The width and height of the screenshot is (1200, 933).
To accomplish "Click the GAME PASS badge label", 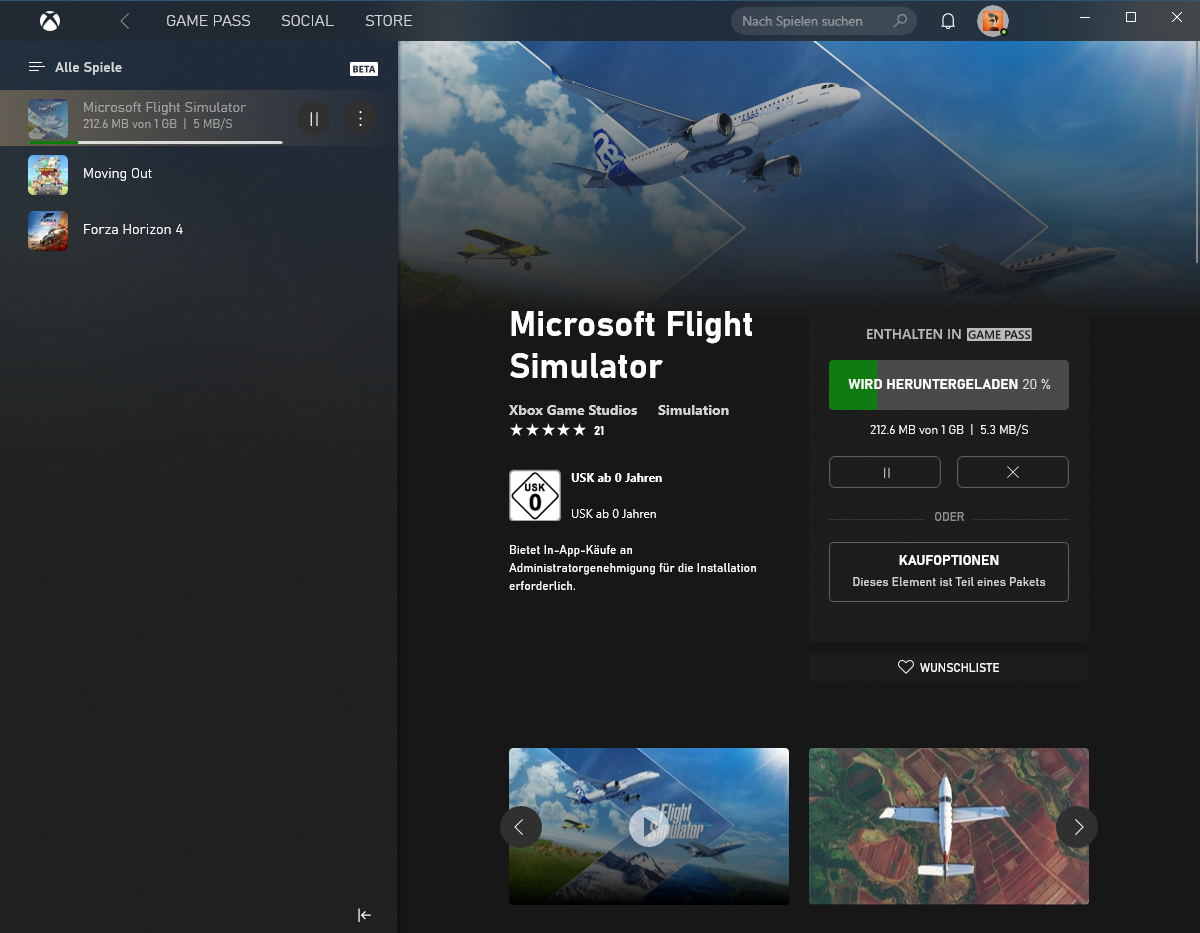I will 999,335.
